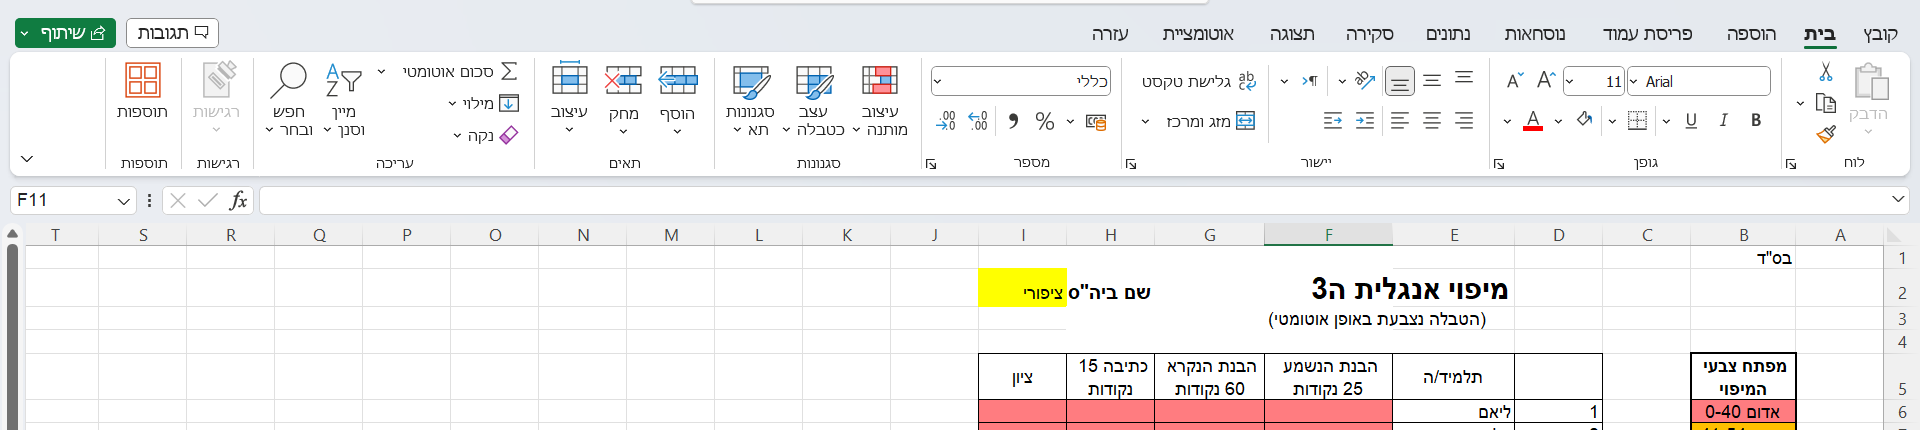This screenshot has width=1920, height=430.
Task: Switch to the הוספה (Insert) tab
Action: pos(1751,34)
